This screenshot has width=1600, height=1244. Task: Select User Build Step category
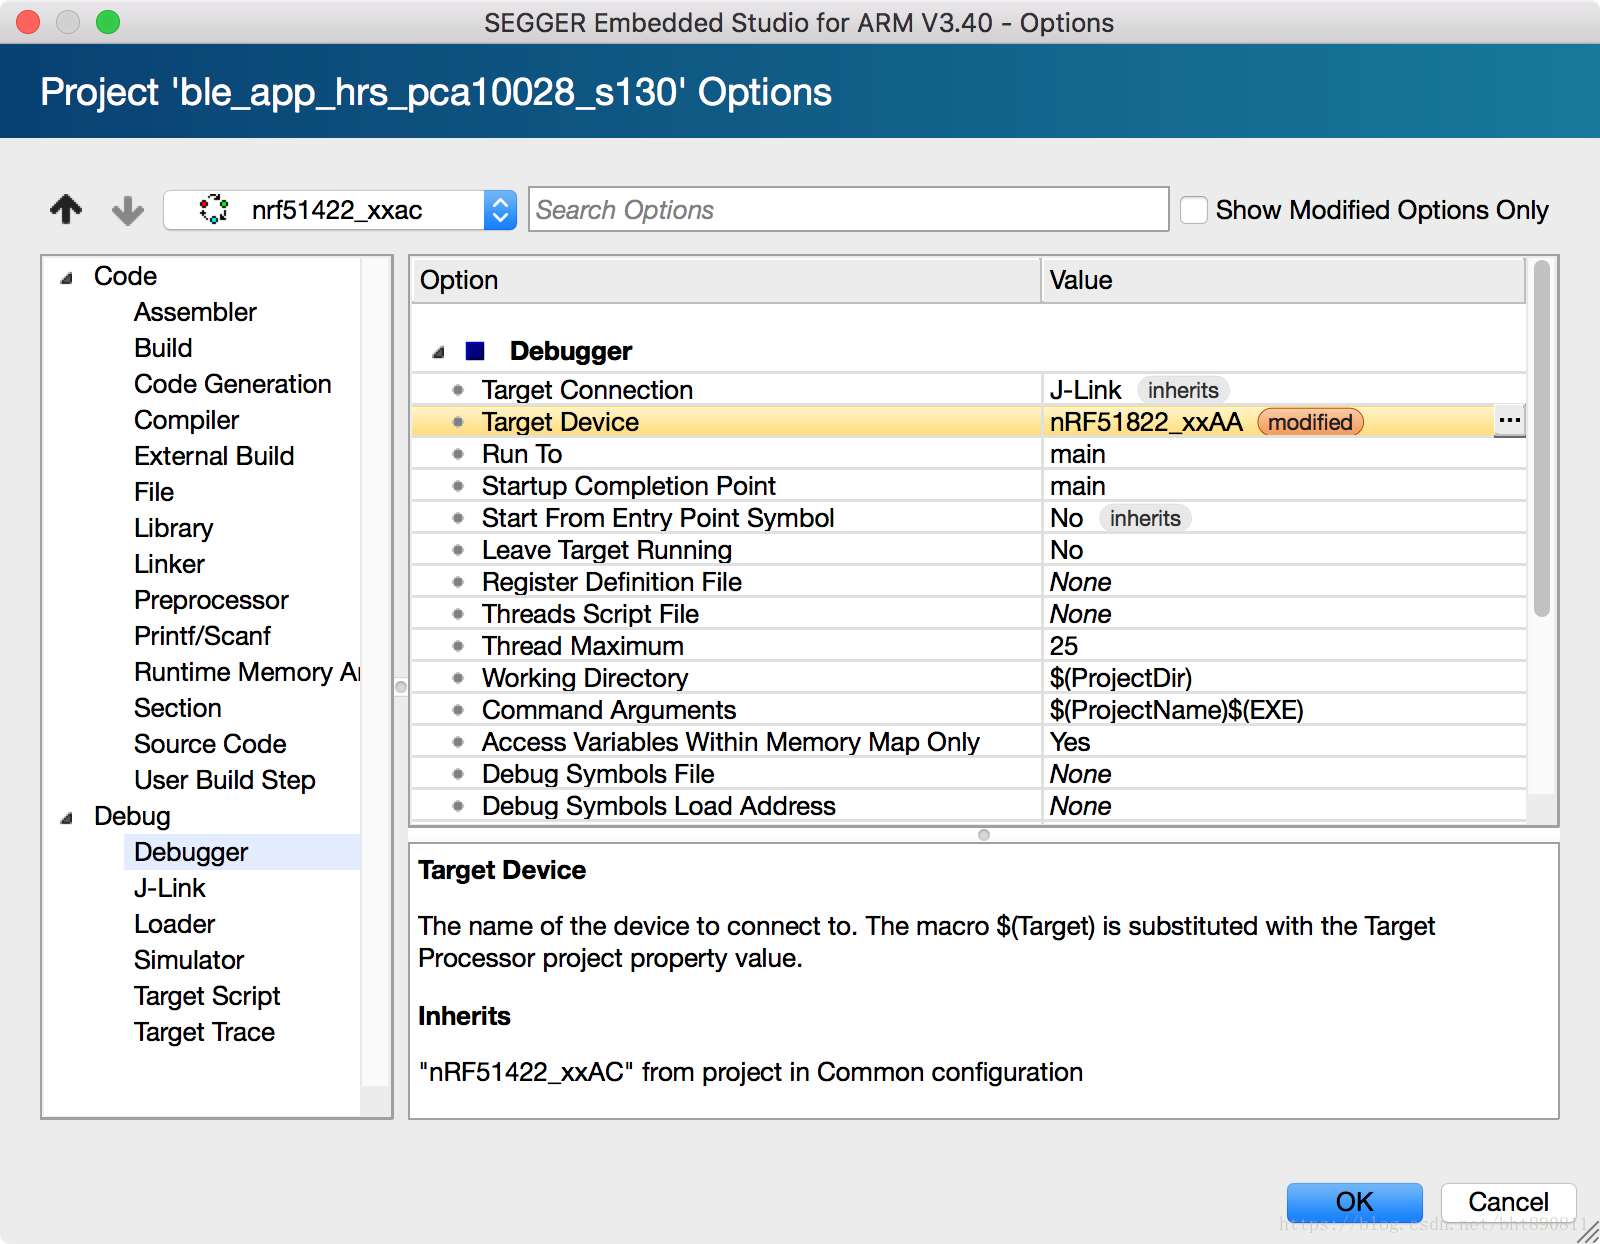(x=224, y=780)
